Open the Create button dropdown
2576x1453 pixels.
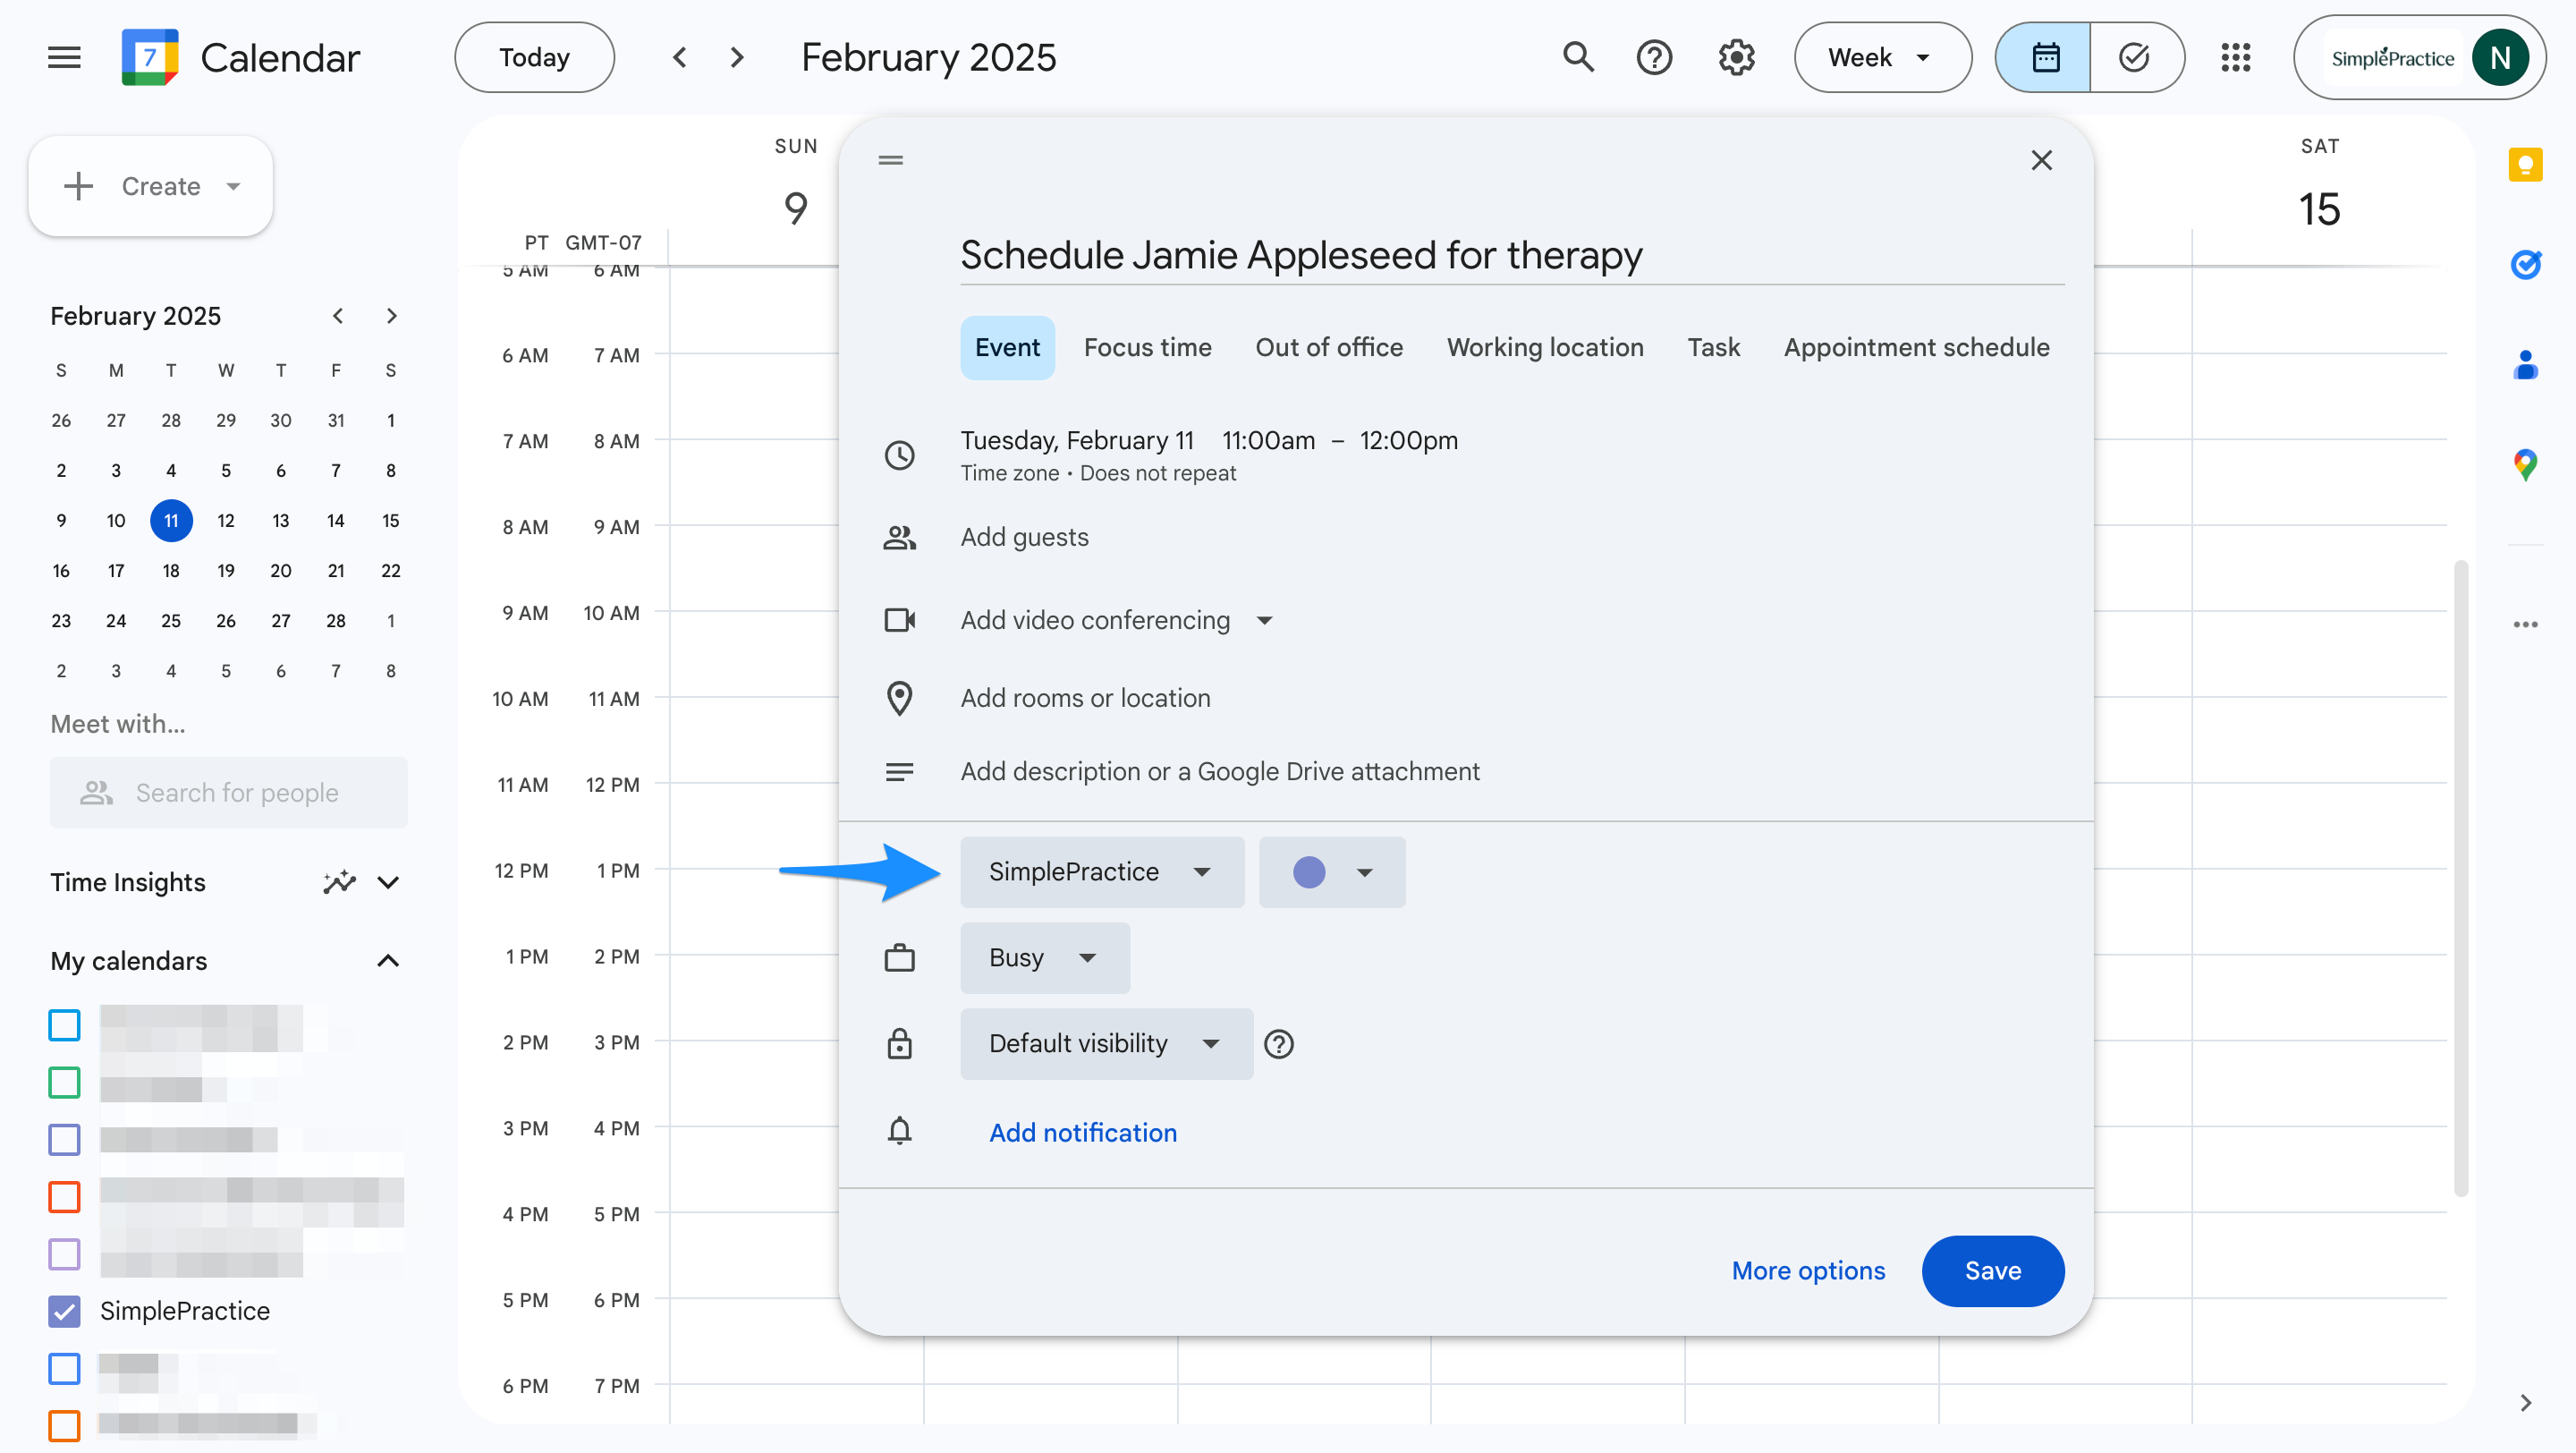pos(234,186)
